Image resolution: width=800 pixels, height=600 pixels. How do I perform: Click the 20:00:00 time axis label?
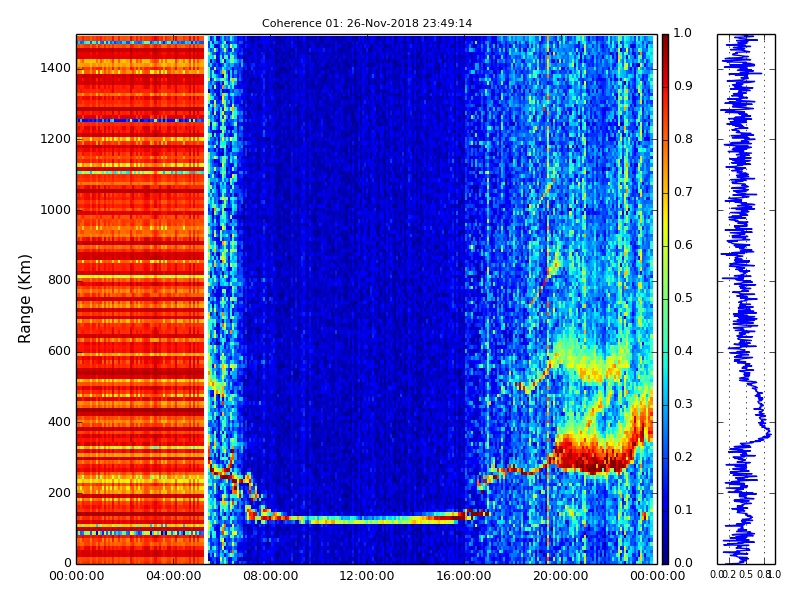click(x=561, y=576)
